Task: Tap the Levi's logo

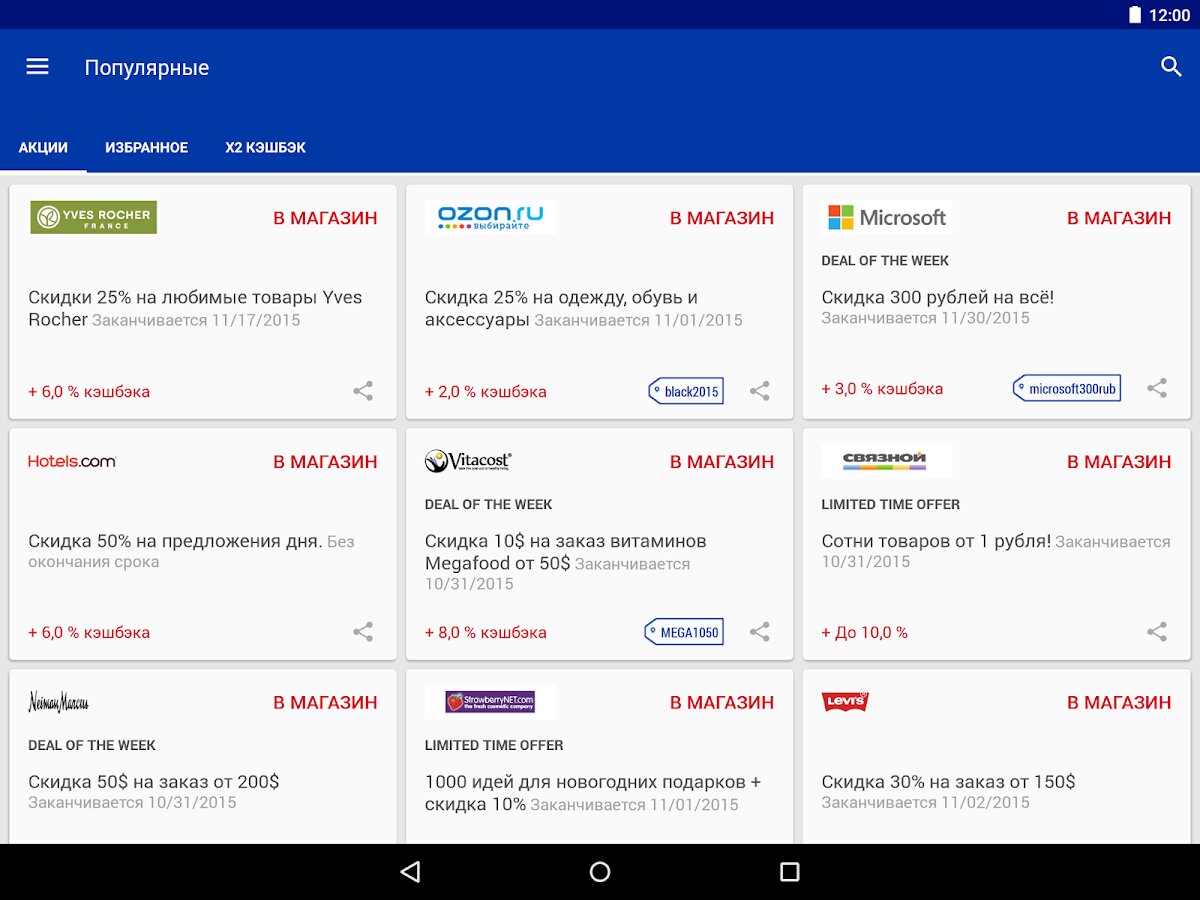Action: (845, 702)
